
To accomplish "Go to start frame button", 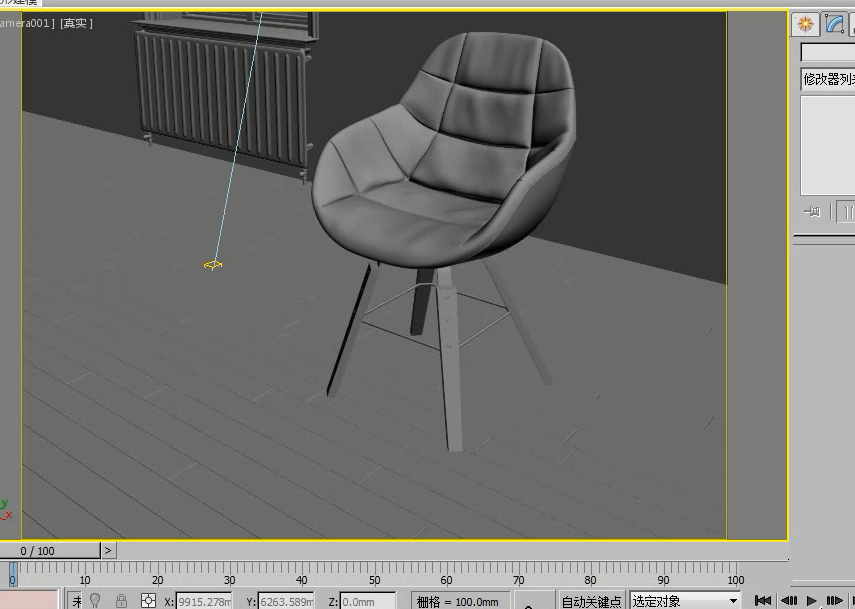I will tap(763, 601).
